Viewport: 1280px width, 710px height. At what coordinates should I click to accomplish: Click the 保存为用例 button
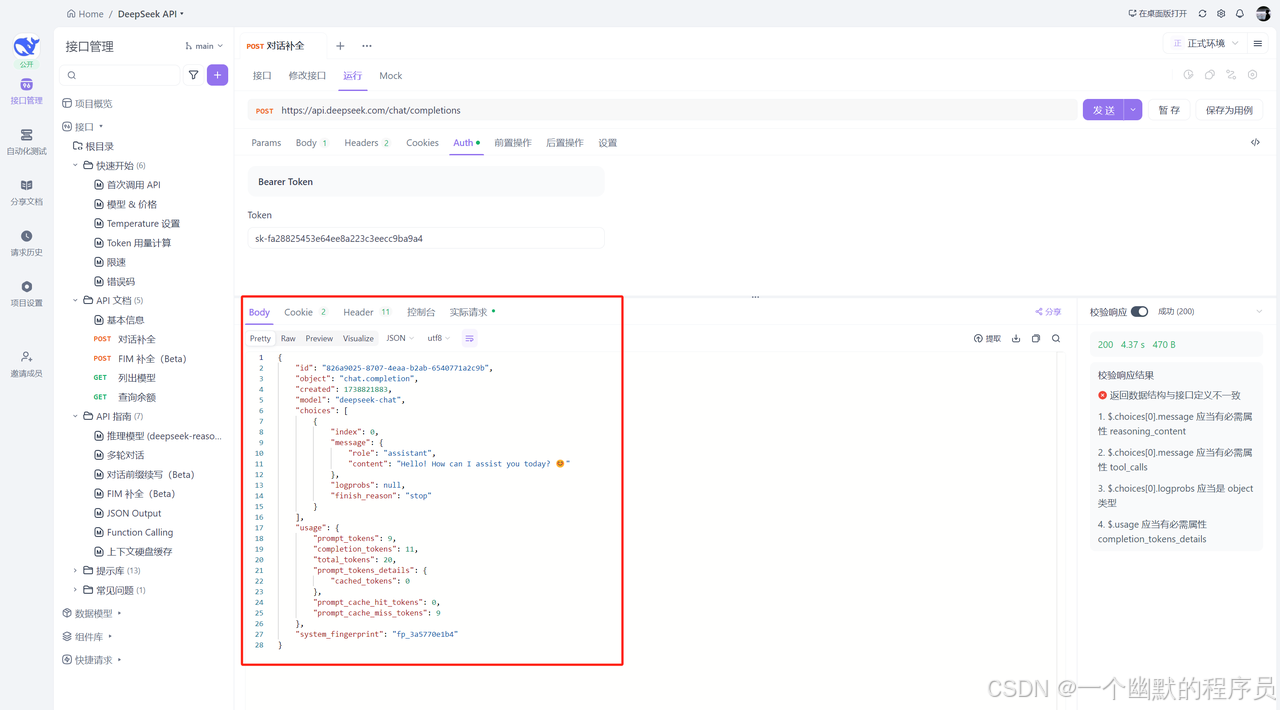(1229, 110)
